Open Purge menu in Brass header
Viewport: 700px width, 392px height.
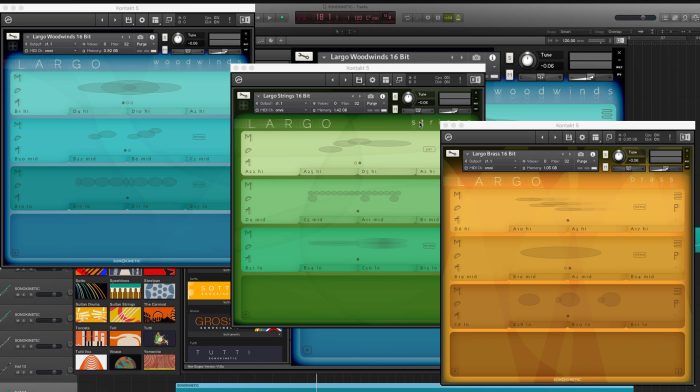pyautogui.click(x=582, y=161)
